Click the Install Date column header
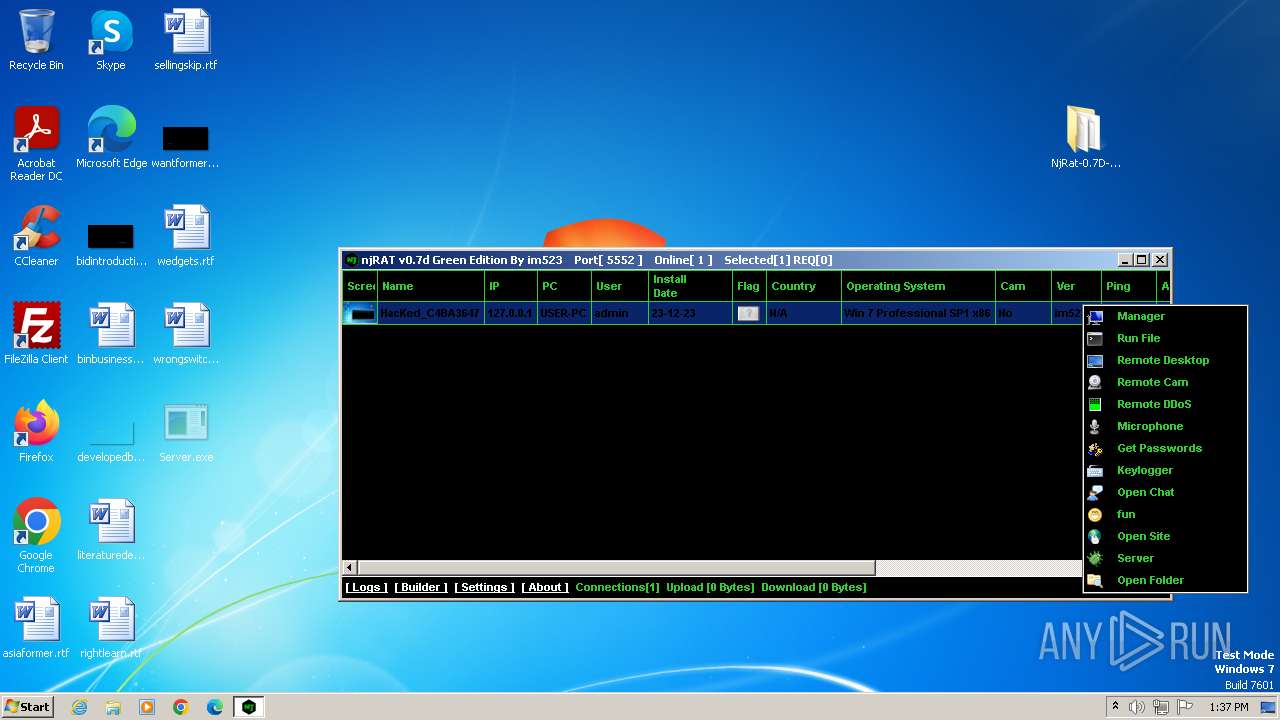The width and height of the screenshot is (1280, 720). [690, 286]
